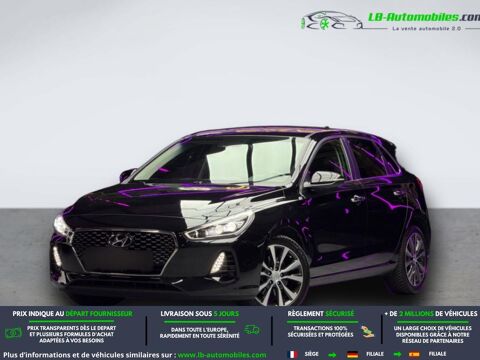This screenshot has width=480, height=360.
Task: Click the German flag icon
Action: pyautogui.click(x=352, y=354)
